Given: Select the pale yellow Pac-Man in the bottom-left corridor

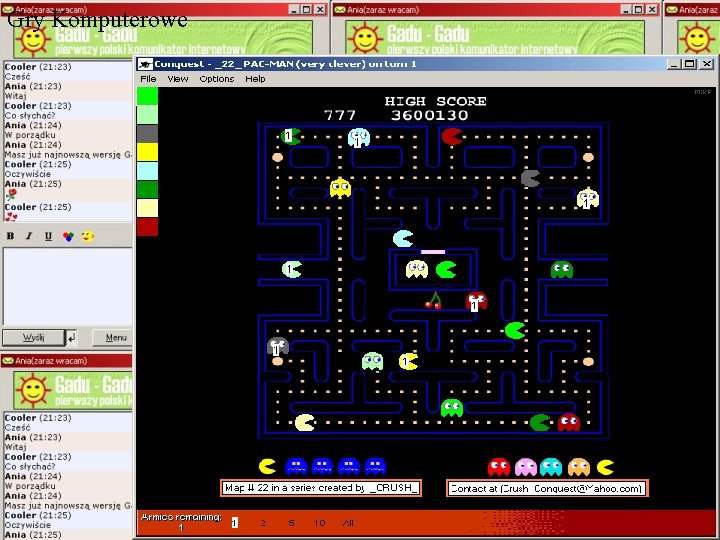Looking at the screenshot, I should click(304, 422).
